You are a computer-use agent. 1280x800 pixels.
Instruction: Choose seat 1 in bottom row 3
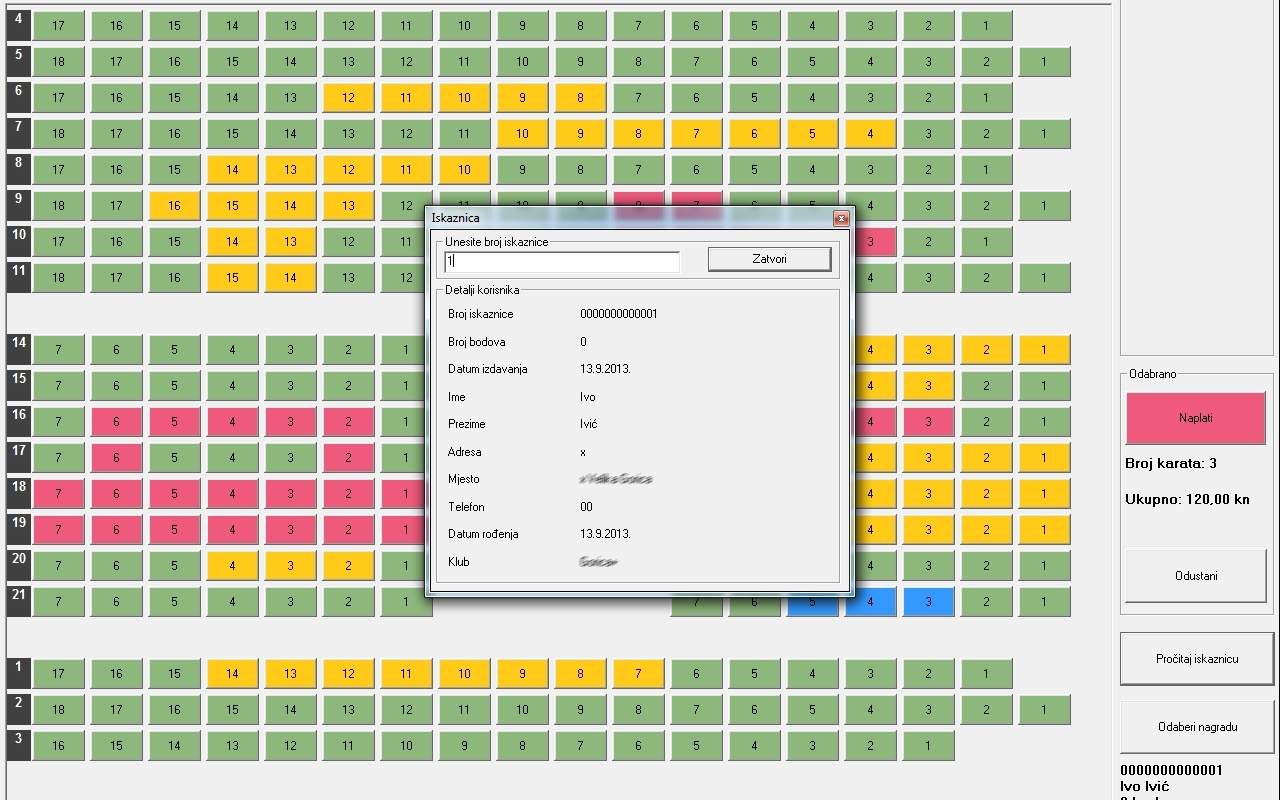[x=928, y=746]
